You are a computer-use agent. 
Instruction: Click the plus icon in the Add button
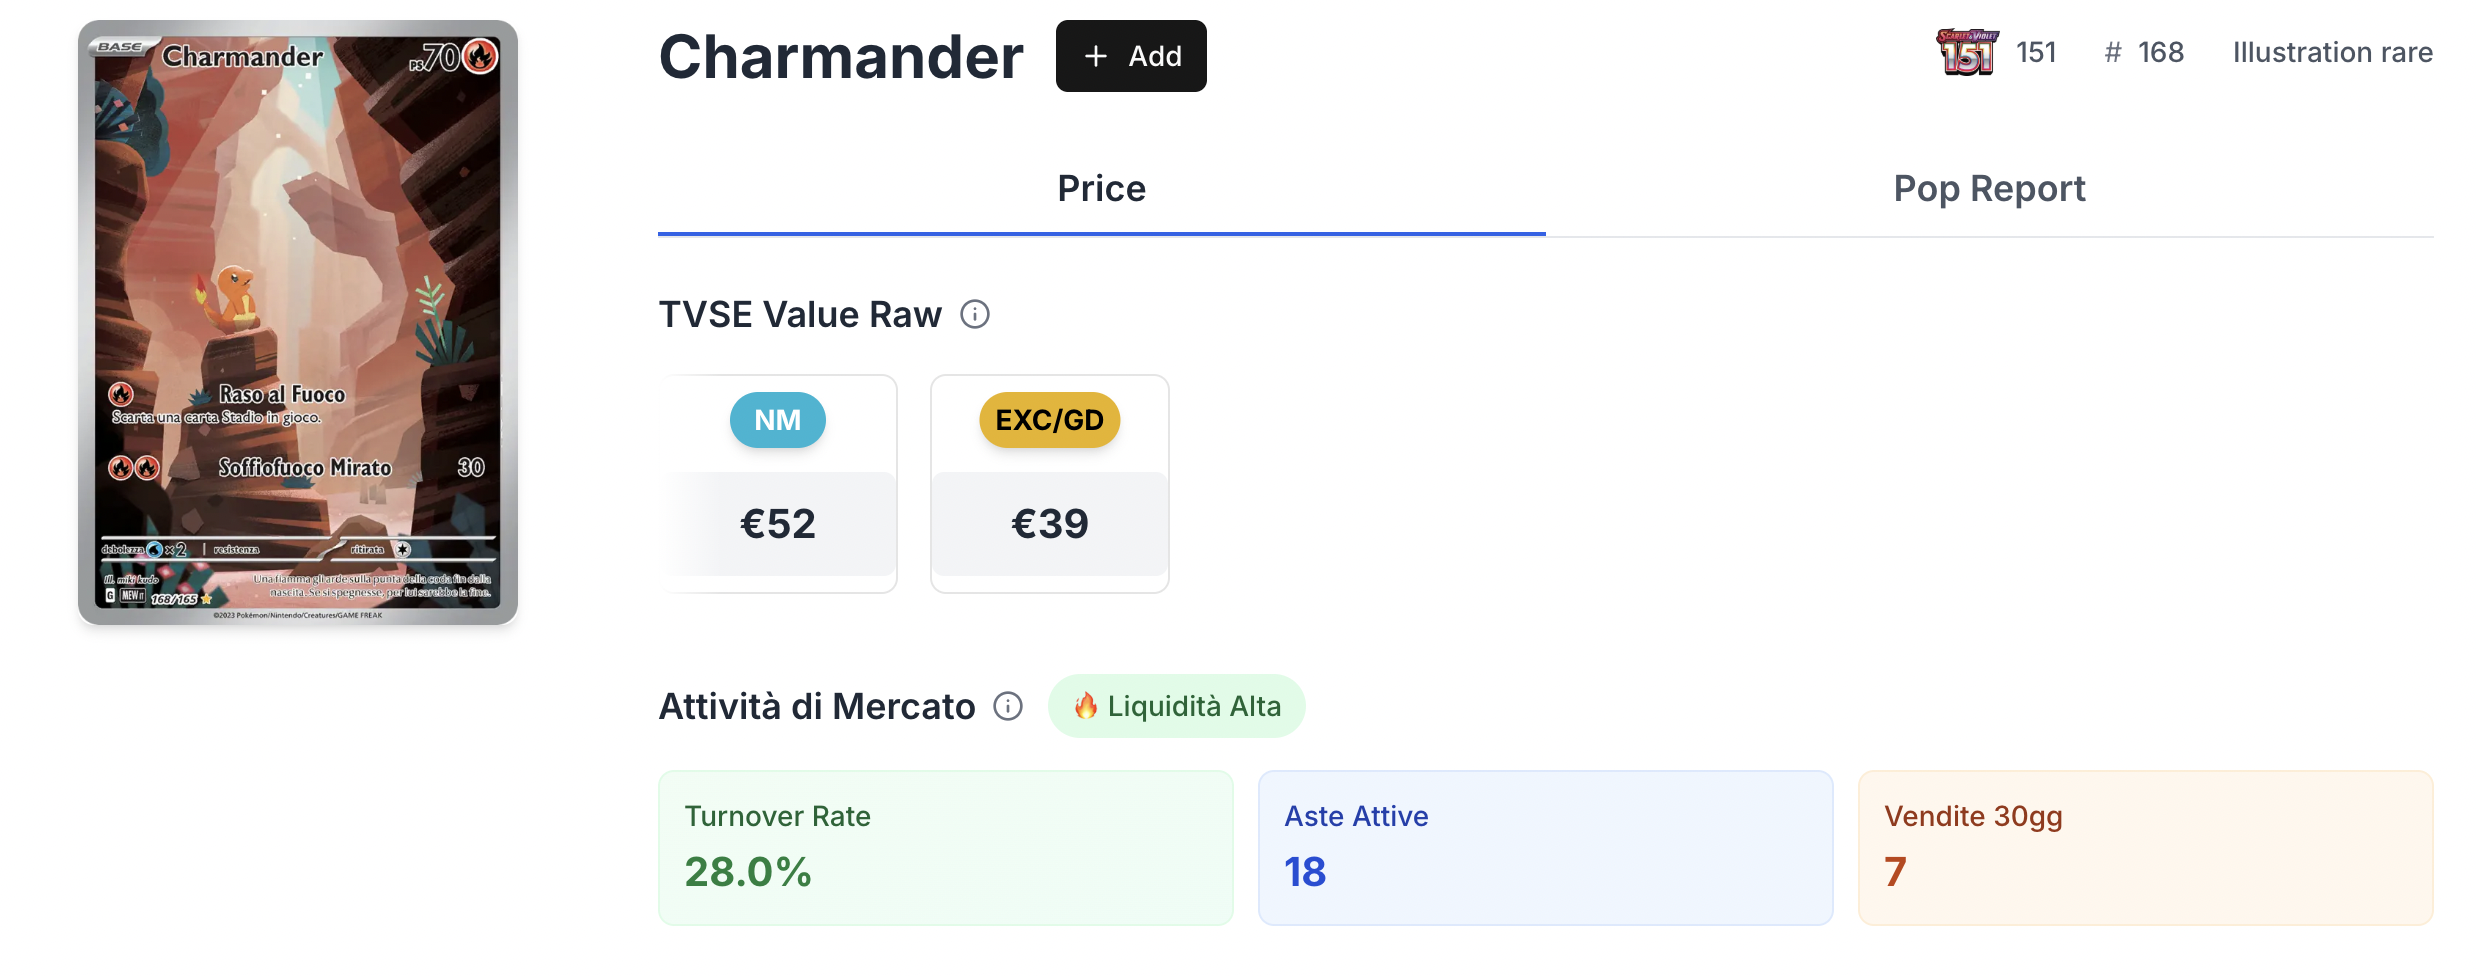click(1096, 56)
